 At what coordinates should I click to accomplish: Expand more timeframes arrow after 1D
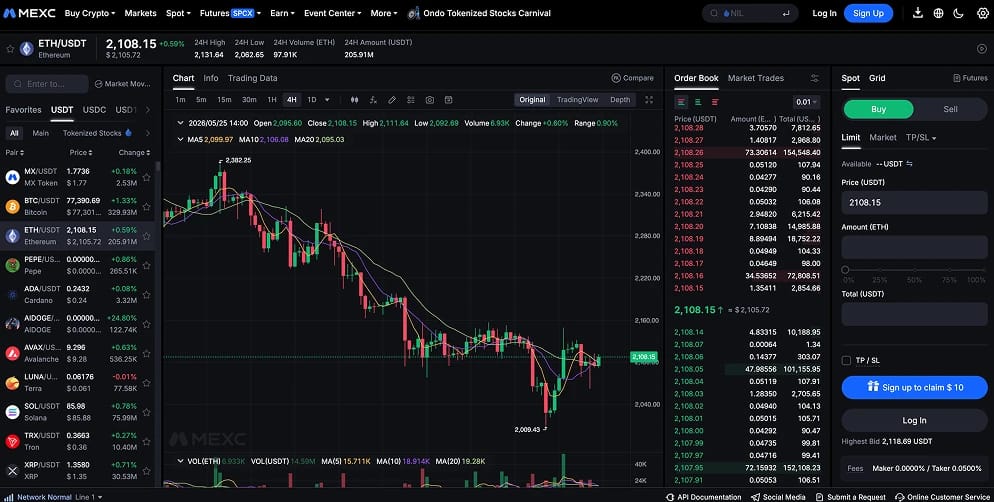327,100
